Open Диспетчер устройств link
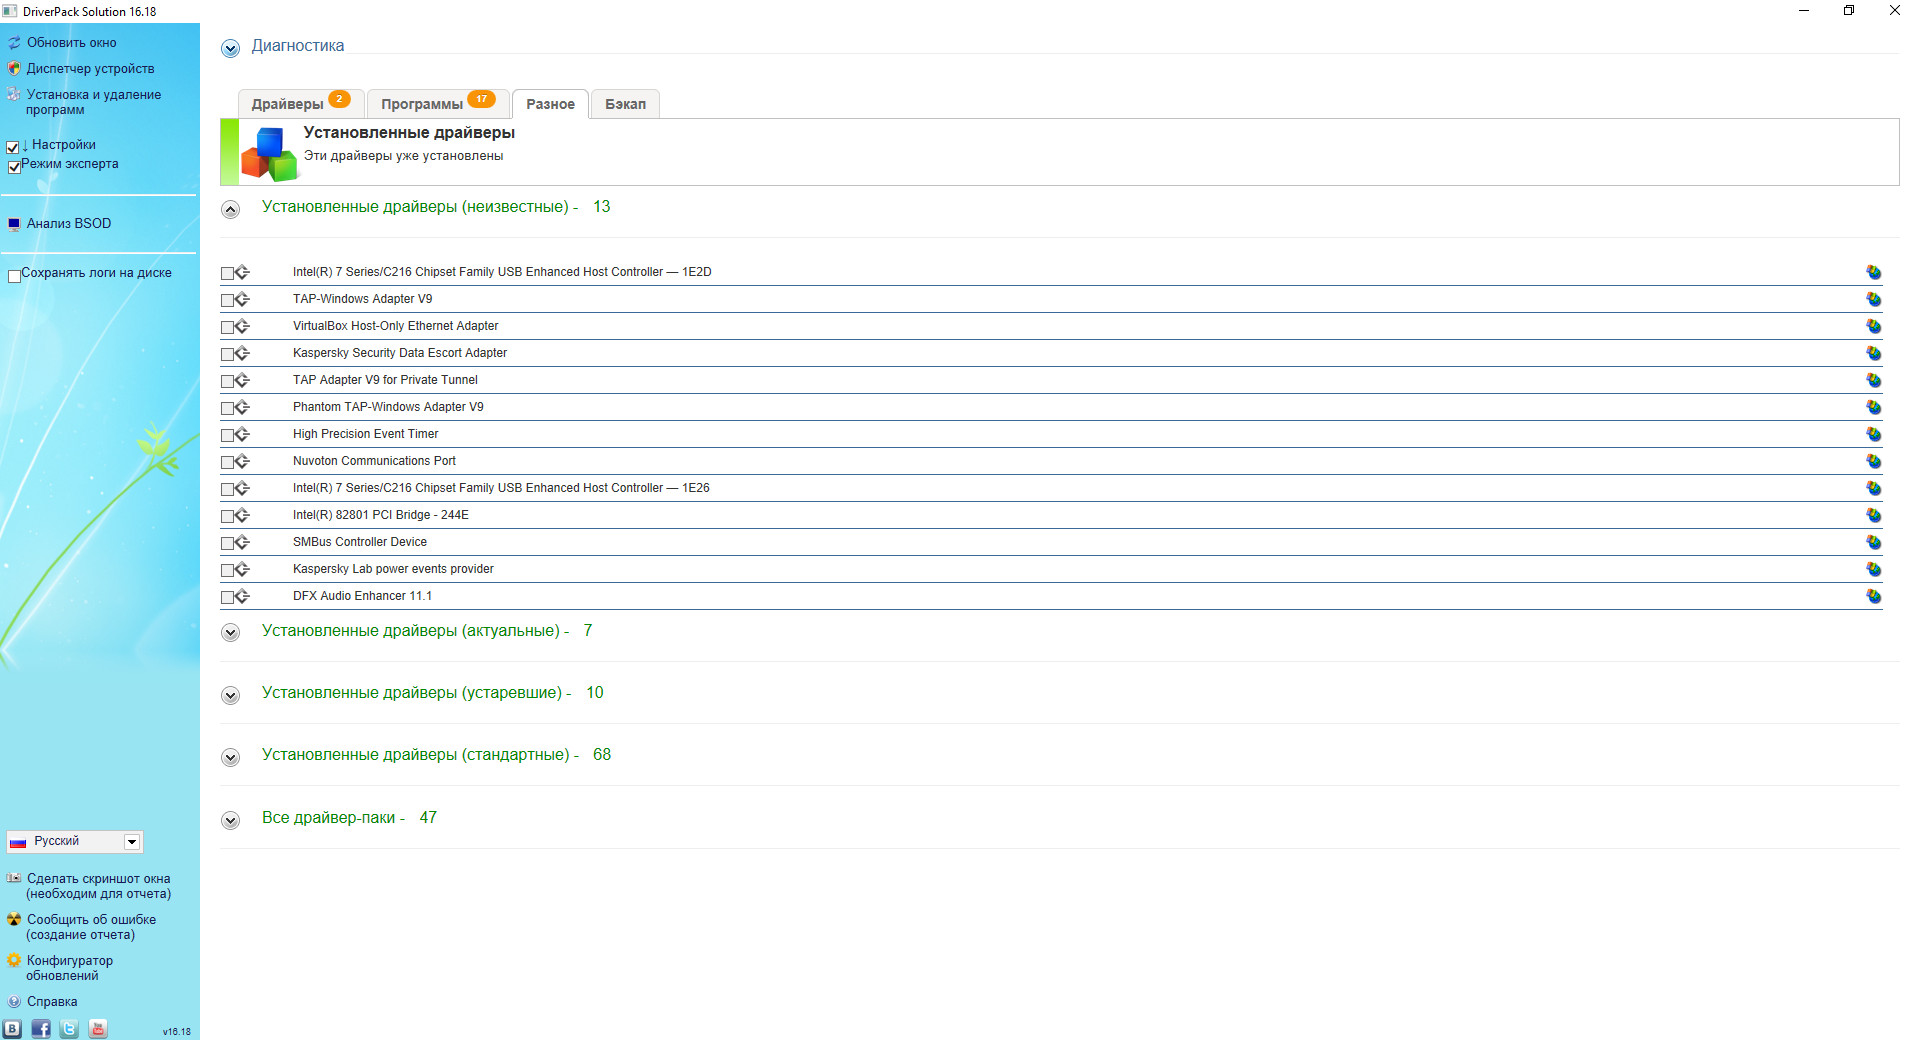This screenshot has width=1920, height=1040. [x=90, y=69]
